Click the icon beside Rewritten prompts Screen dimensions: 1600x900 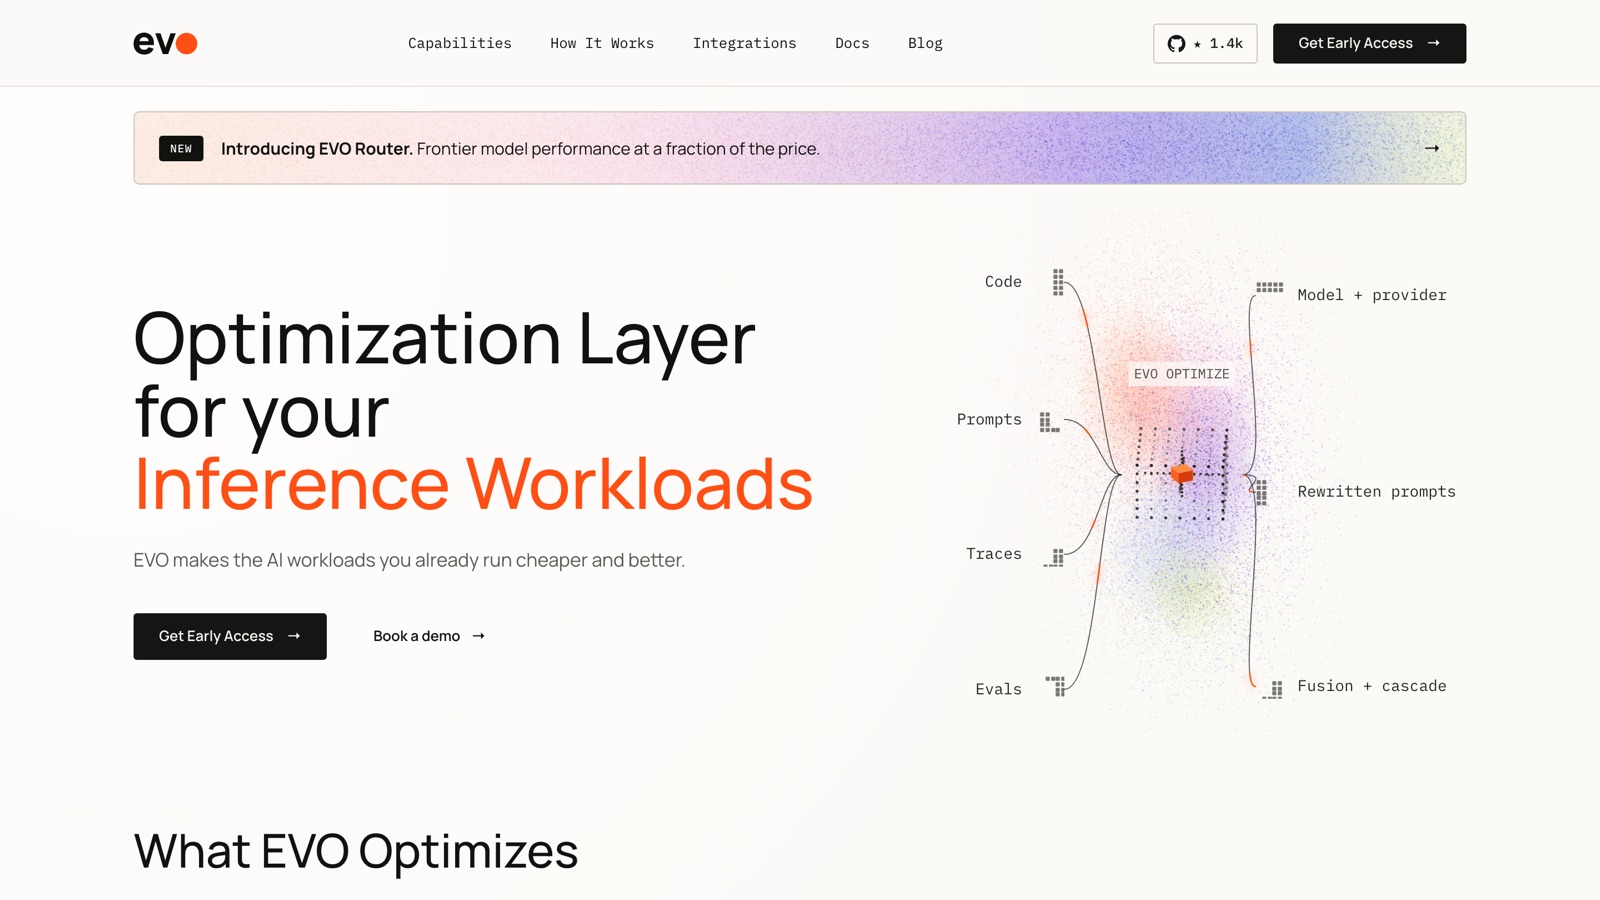coord(1262,492)
